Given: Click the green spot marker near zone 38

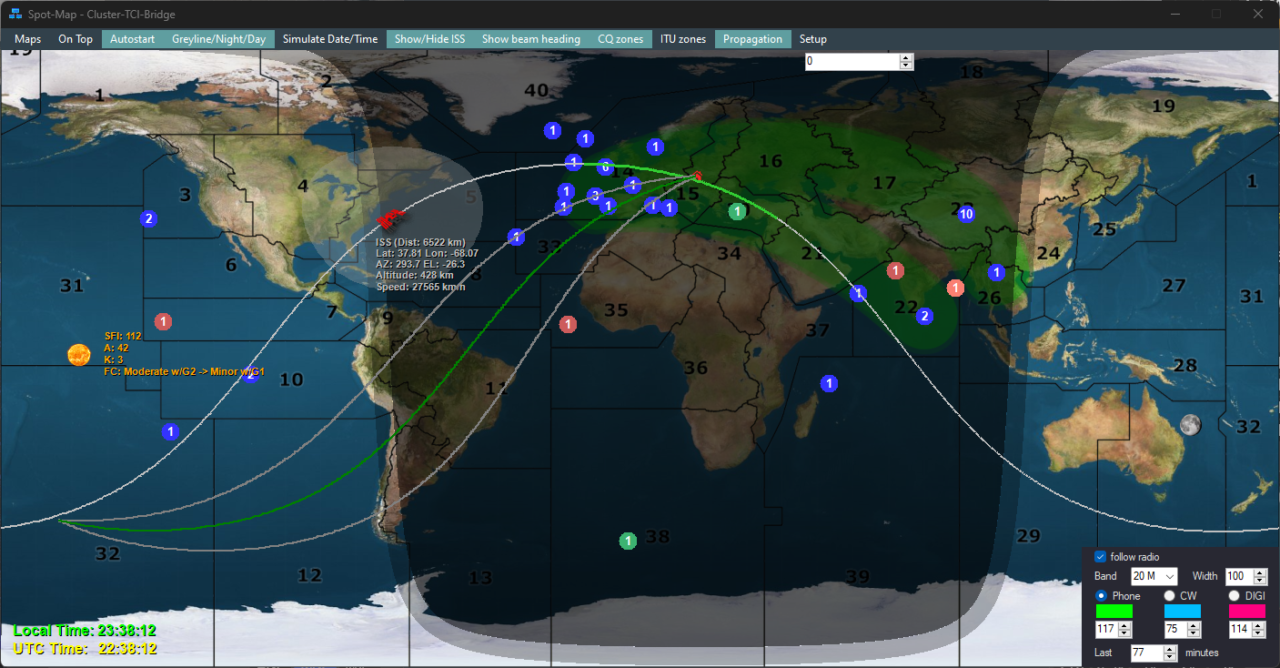Looking at the screenshot, I should (627, 541).
